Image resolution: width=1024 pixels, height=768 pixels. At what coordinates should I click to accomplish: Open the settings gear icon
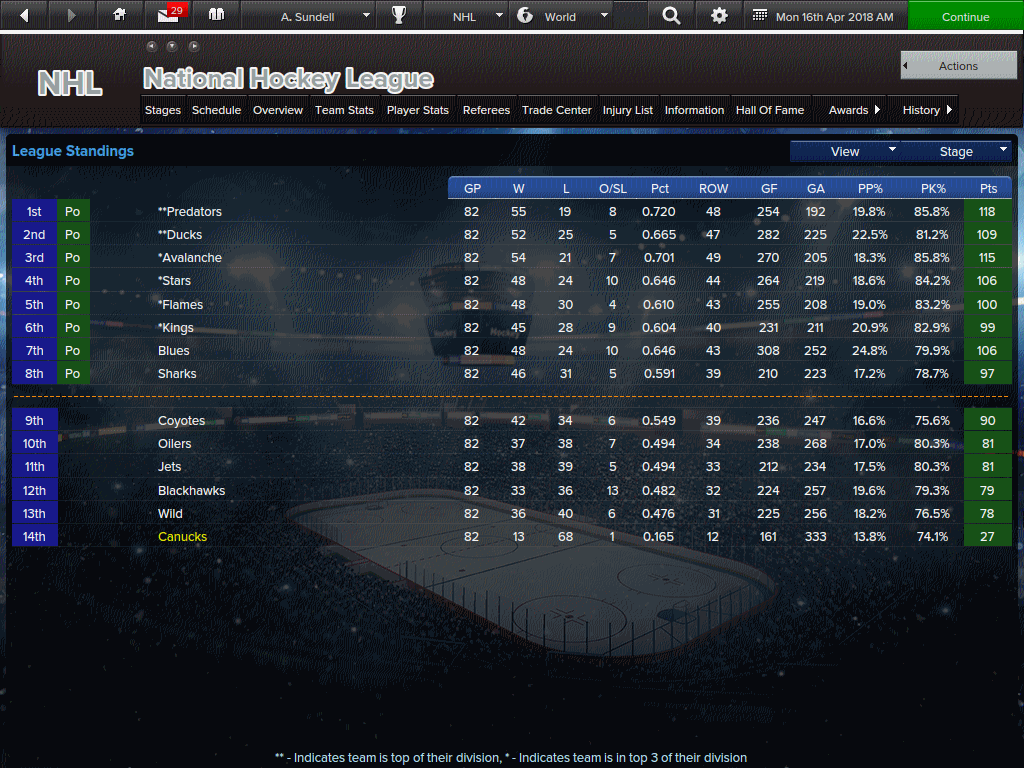click(719, 15)
